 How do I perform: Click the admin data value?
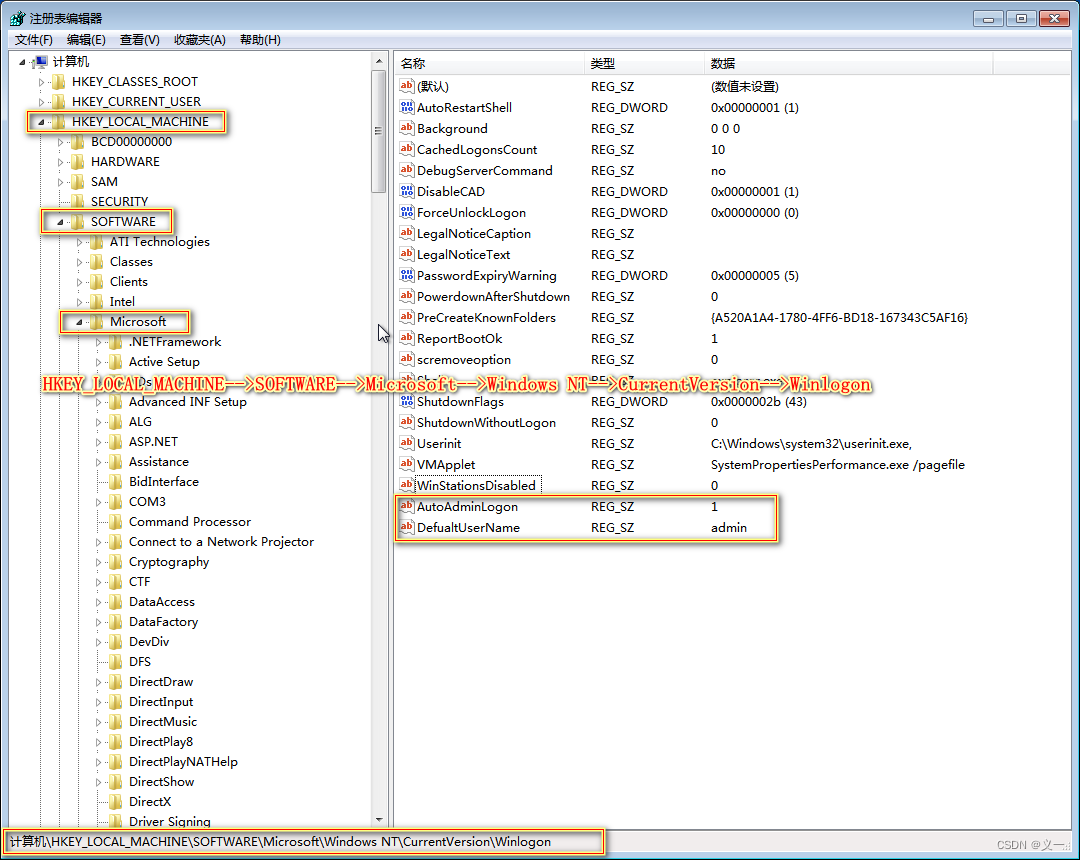tap(729, 527)
